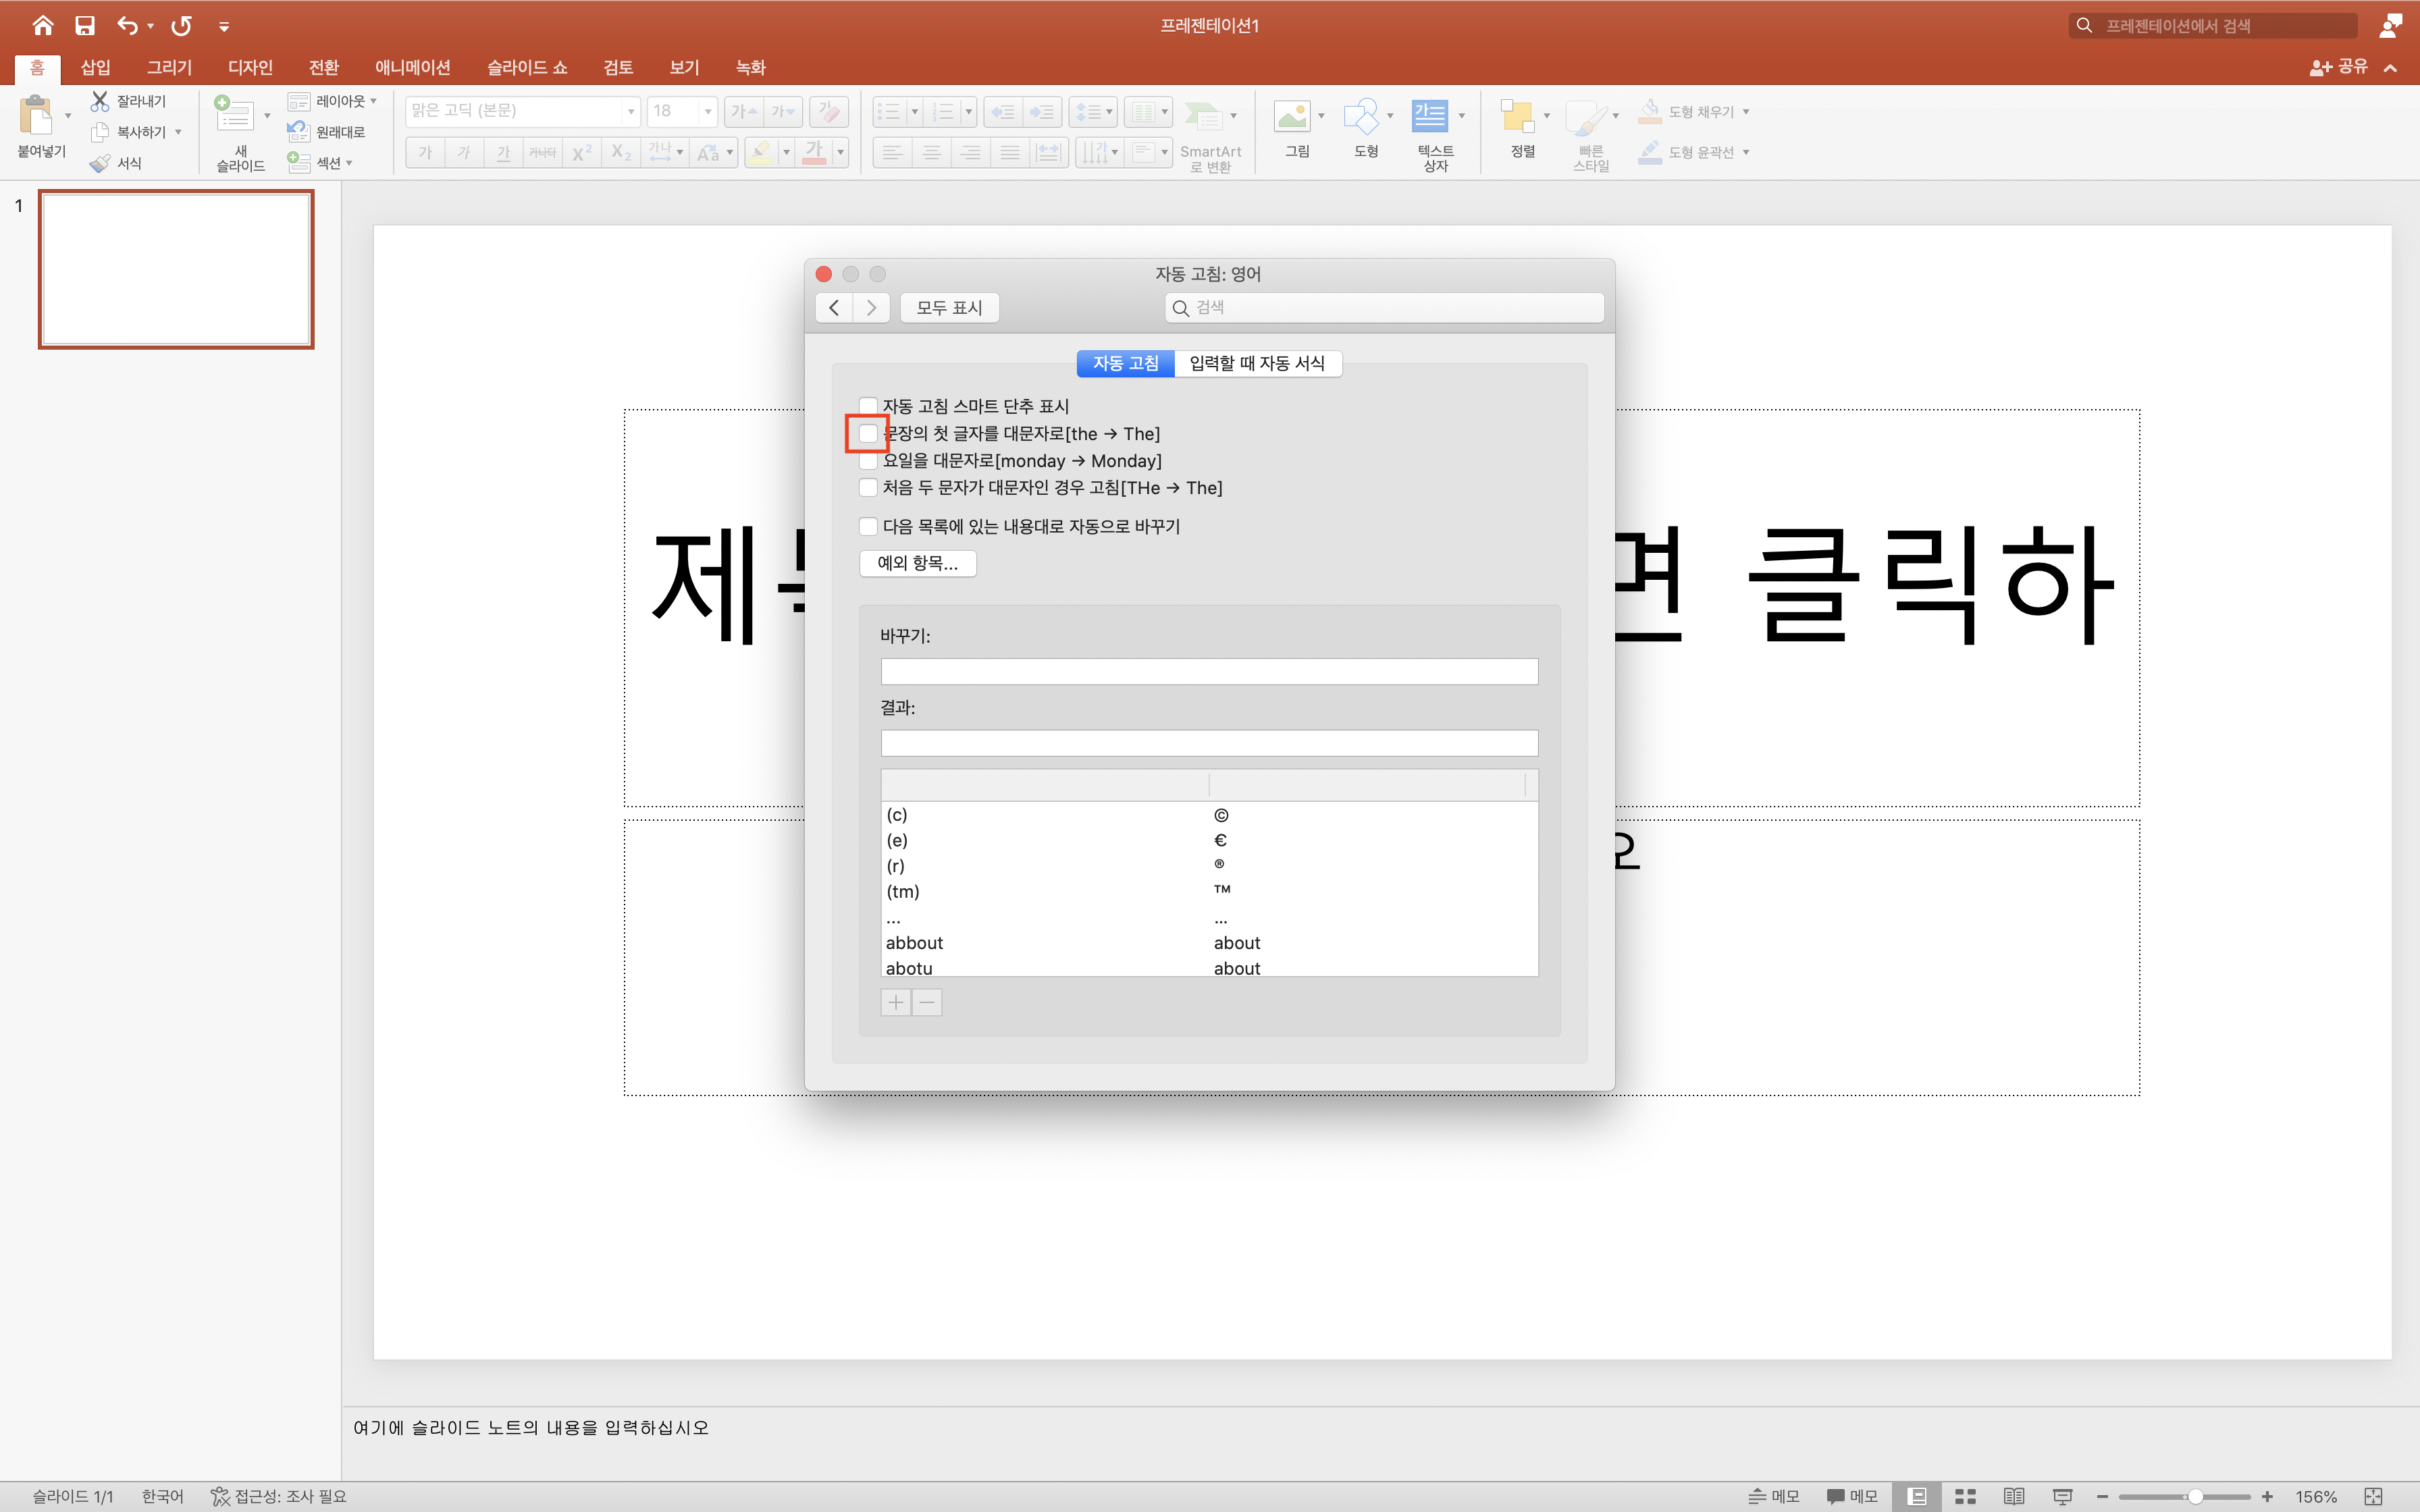Check 'replace text as you type' (다음 목록에) option
Screen dimensions: 2420x1512
[868, 526]
